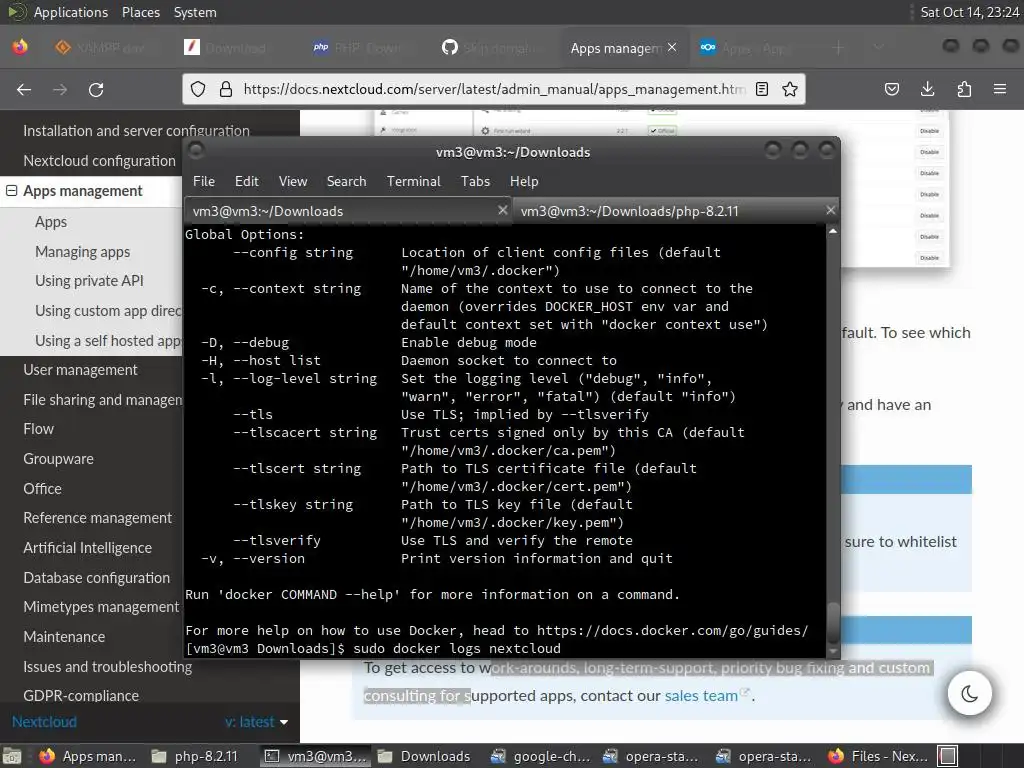The height and width of the screenshot is (768, 1024).
Task: Close the Apps management browser tab
Action: point(672,47)
